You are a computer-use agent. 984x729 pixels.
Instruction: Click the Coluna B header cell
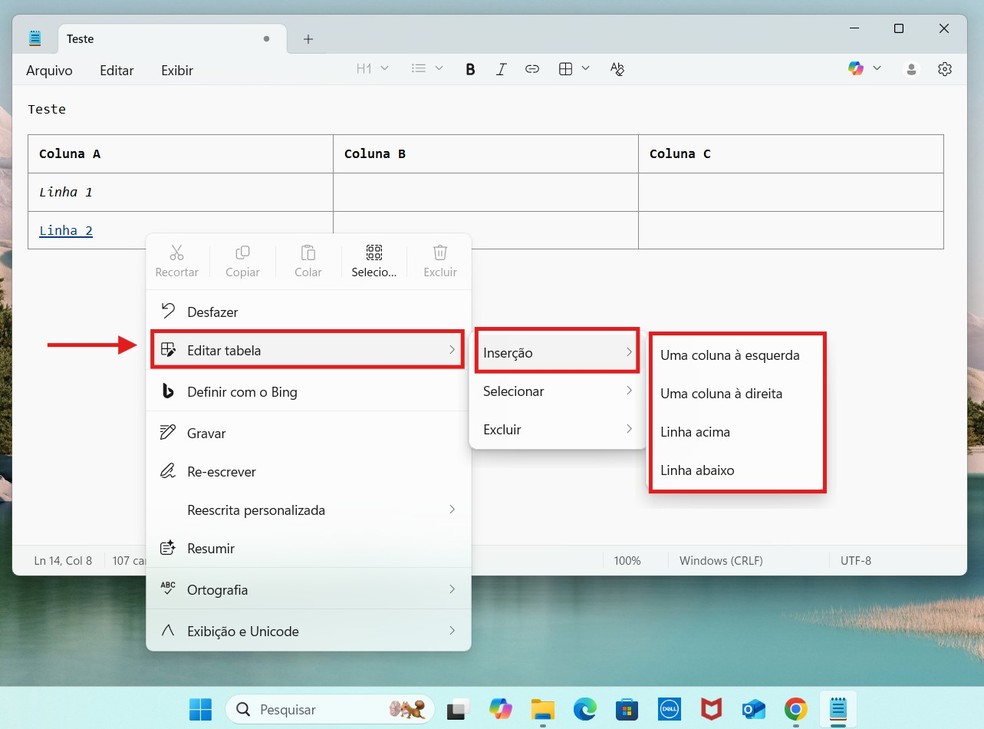pyautogui.click(x=486, y=154)
